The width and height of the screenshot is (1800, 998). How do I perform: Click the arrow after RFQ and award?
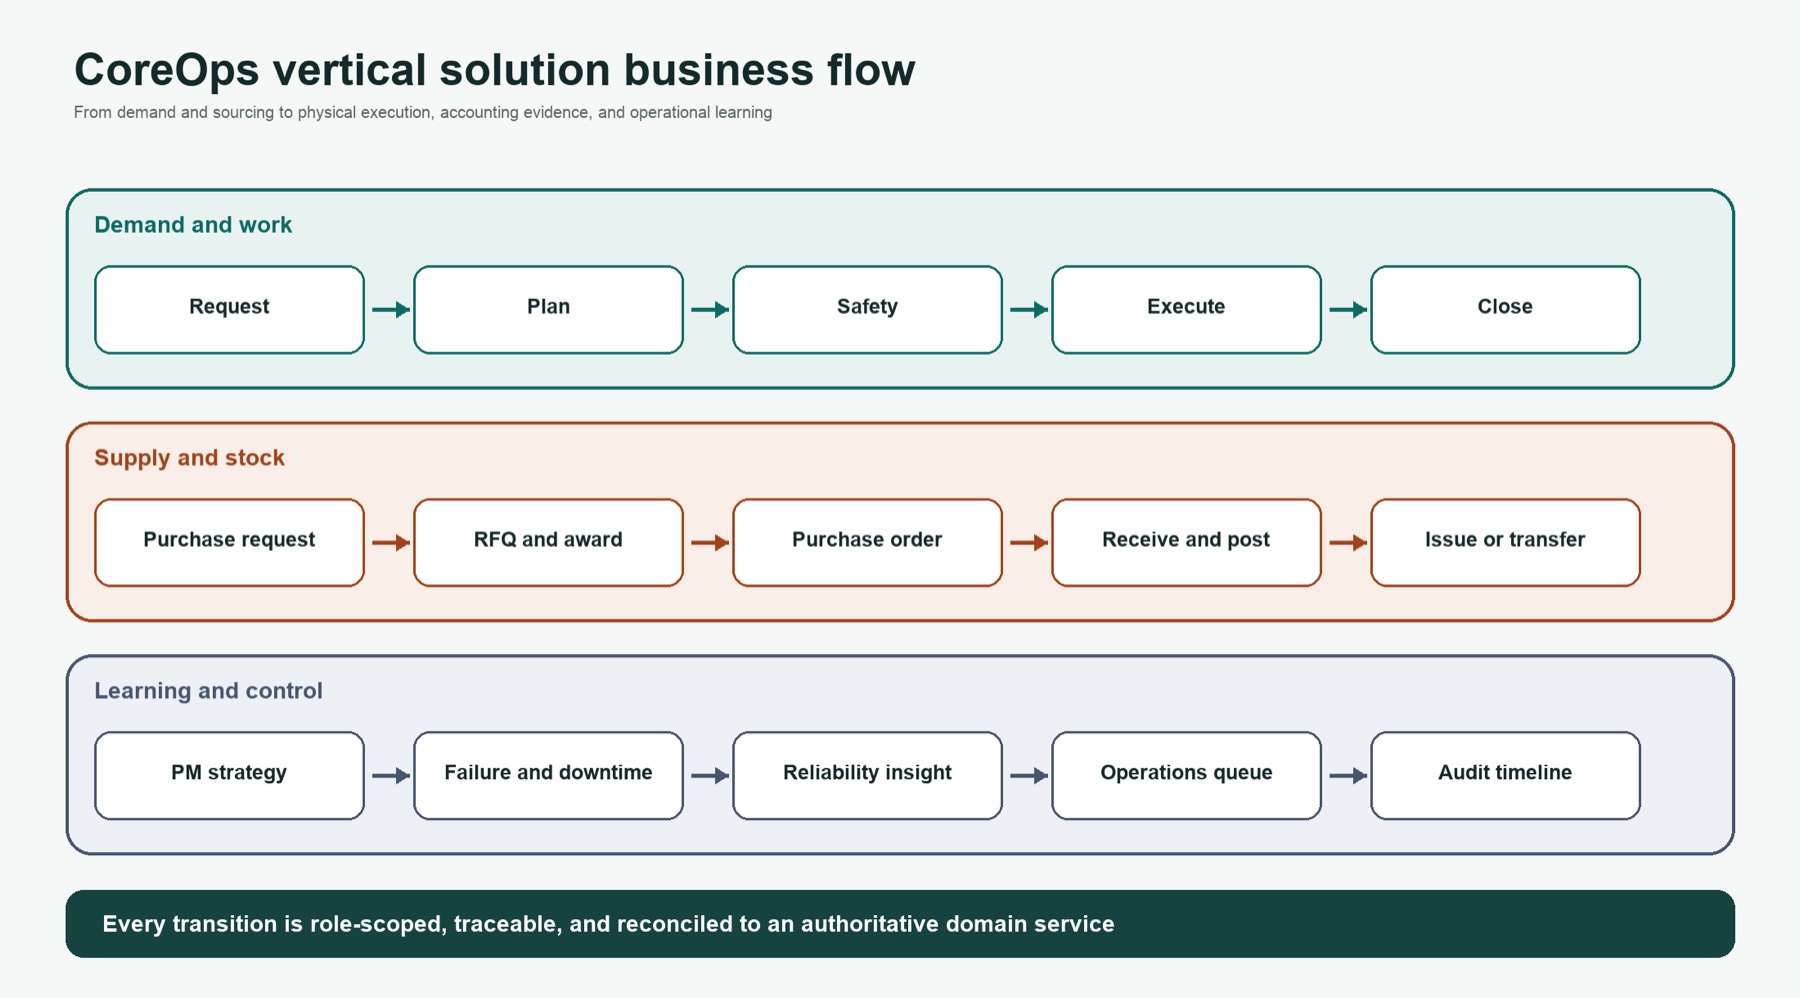point(709,542)
